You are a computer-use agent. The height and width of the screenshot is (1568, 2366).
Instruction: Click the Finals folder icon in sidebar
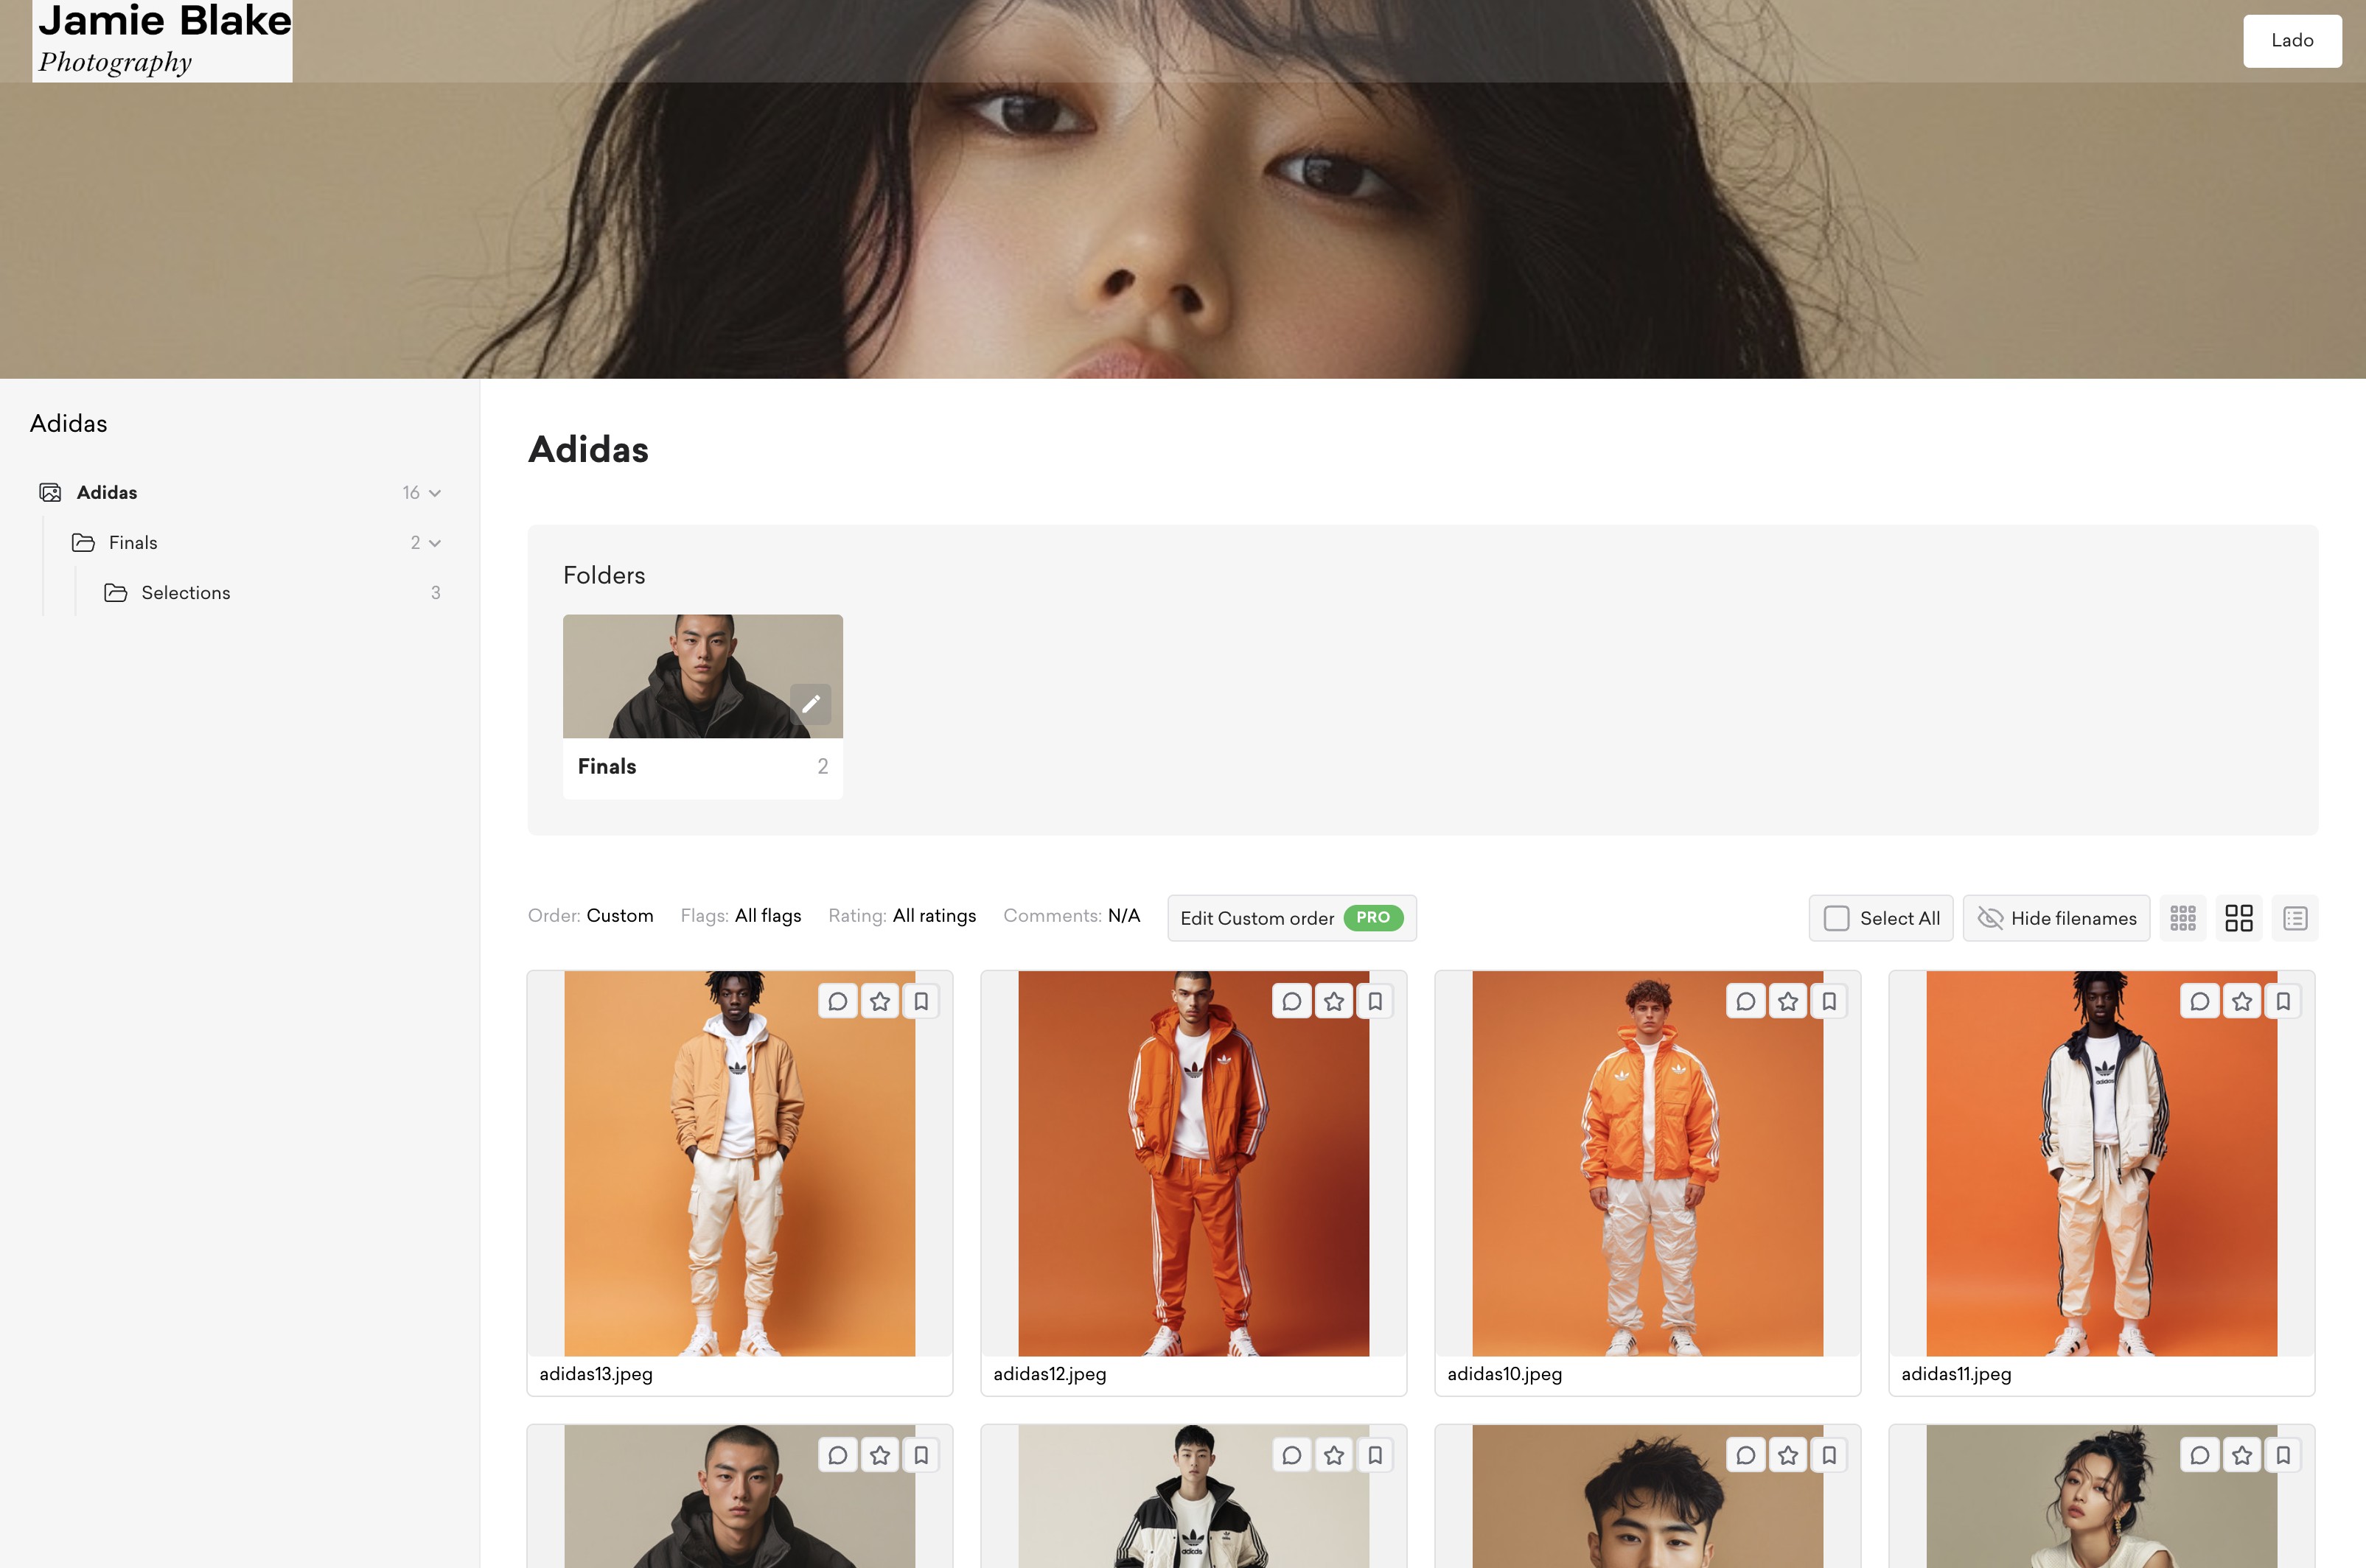coord(83,542)
